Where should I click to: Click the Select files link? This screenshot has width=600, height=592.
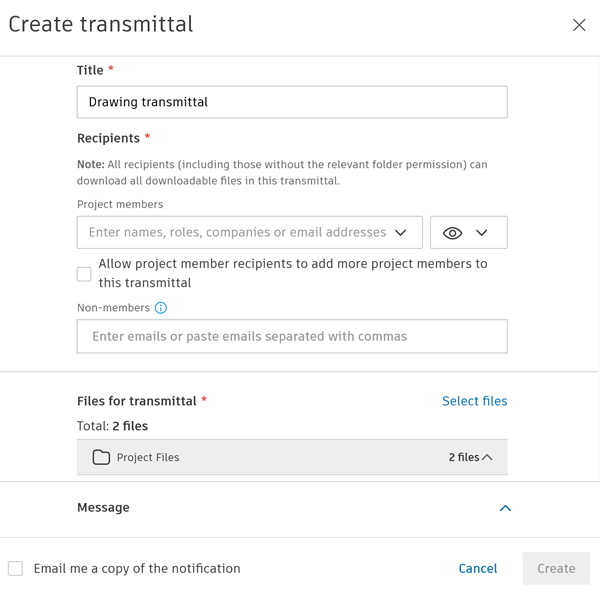click(x=474, y=401)
